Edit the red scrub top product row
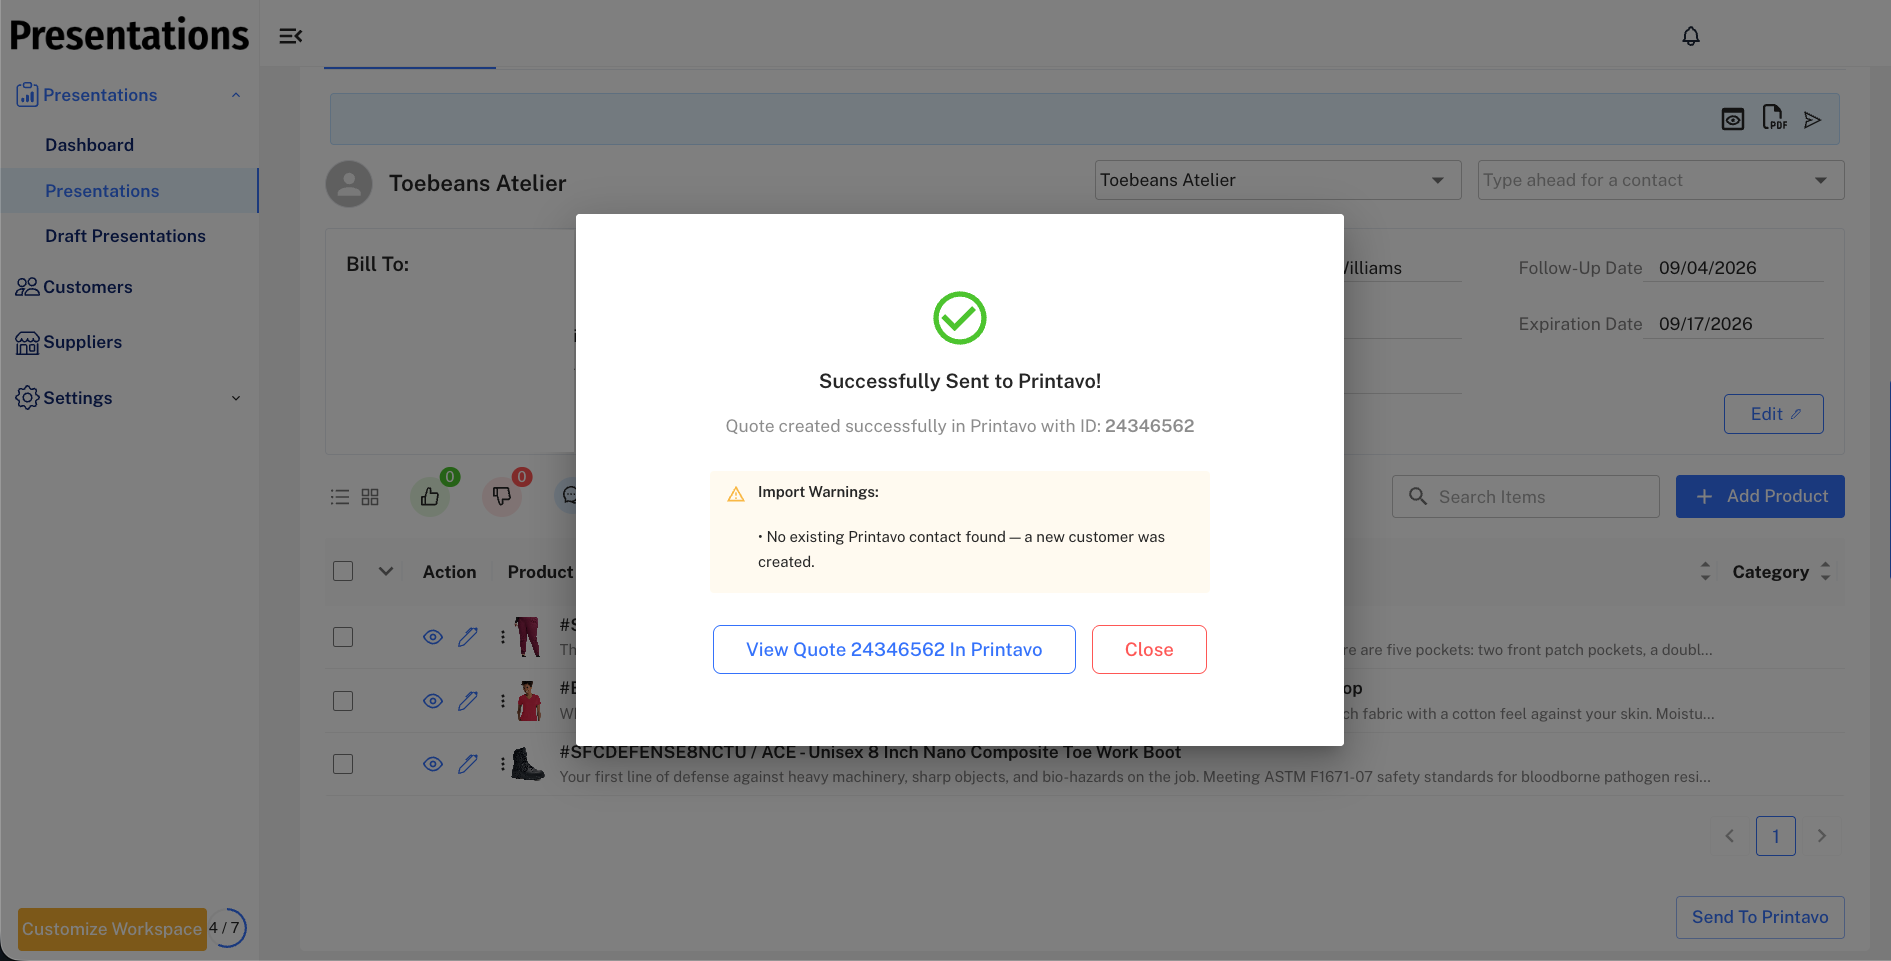This screenshot has height=961, width=1891. [468, 701]
